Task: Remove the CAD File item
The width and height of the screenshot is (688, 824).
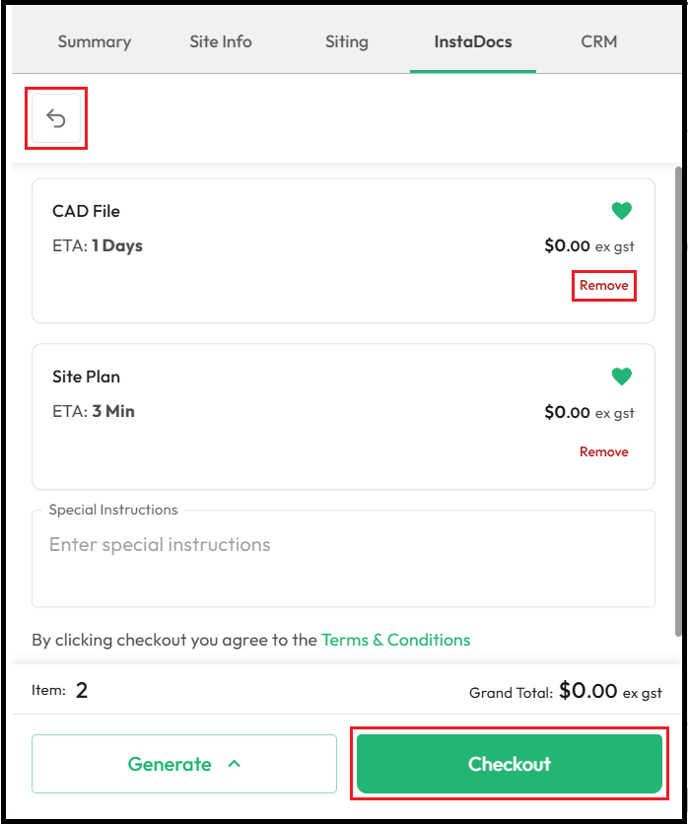Action: tap(604, 285)
